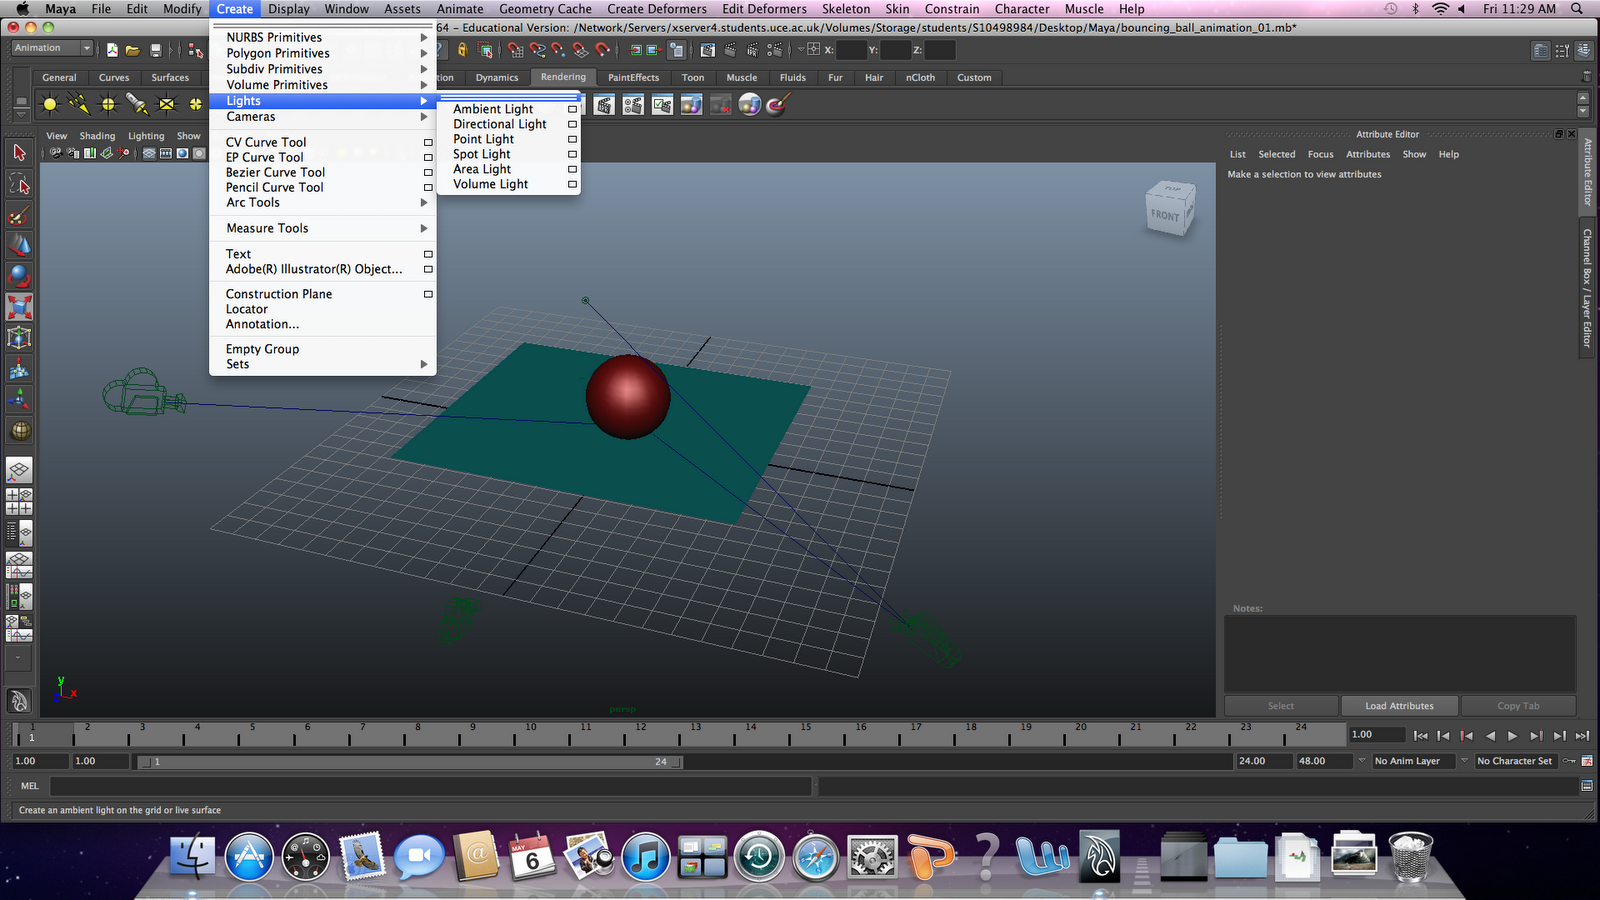Open Spot Light options box
Image resolution: width=1600 pixels, height=900 pixels.
(572, 154)
